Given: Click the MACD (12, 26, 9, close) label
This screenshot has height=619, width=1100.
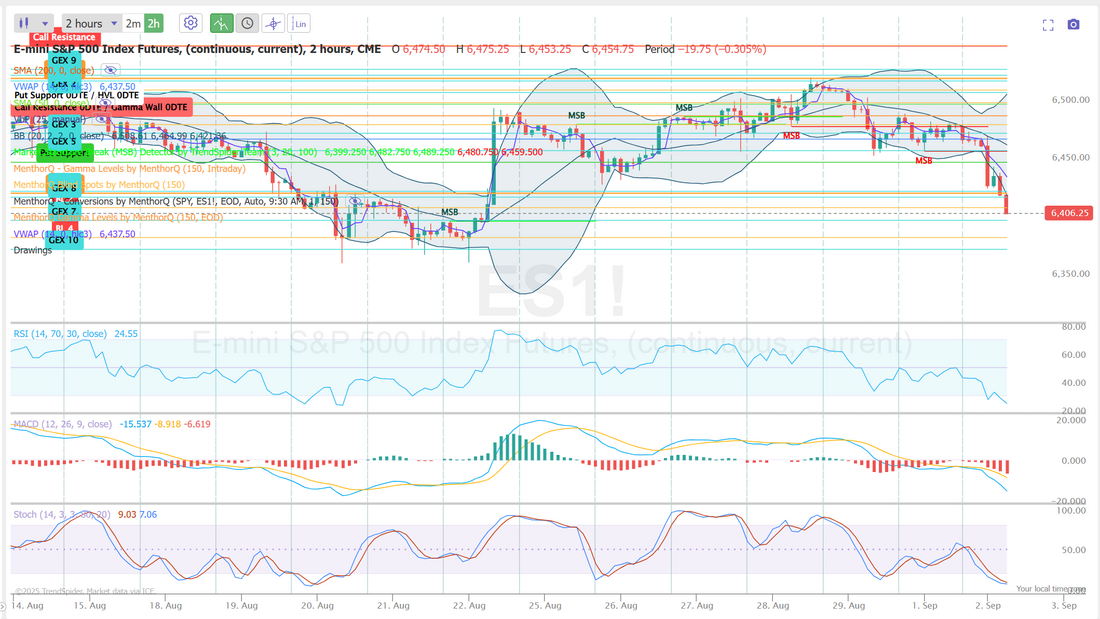Looking at the screenshot, I should [62, 425].
